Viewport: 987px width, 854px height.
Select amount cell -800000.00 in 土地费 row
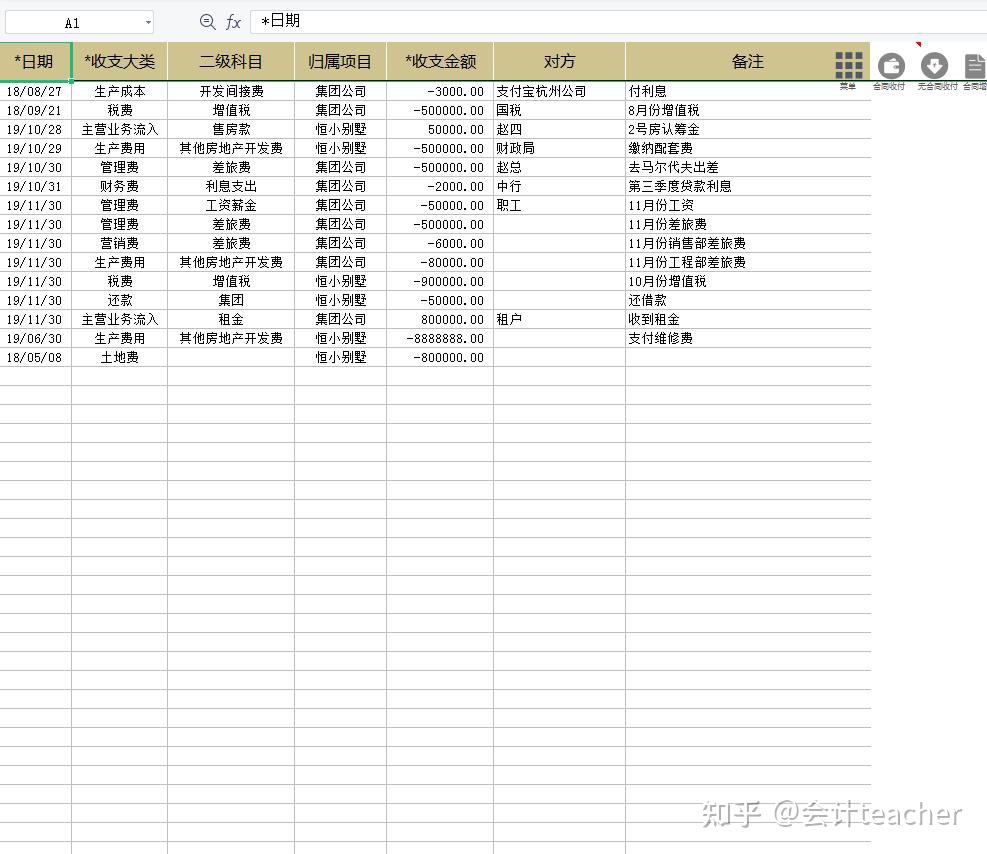tap(440, 357)
